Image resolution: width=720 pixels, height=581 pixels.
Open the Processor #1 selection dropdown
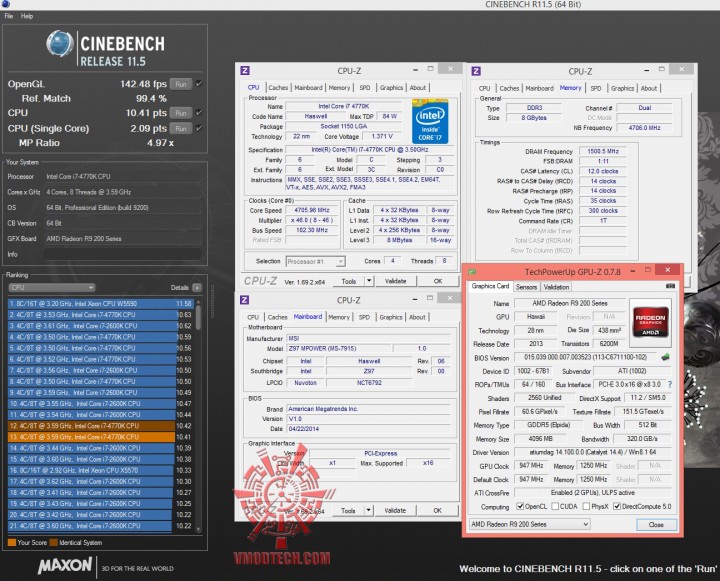(x=315, y=261)
